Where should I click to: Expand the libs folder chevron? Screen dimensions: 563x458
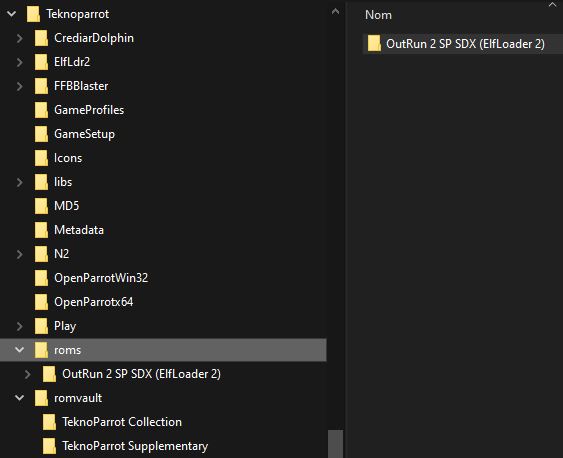(x=20, y=182)
